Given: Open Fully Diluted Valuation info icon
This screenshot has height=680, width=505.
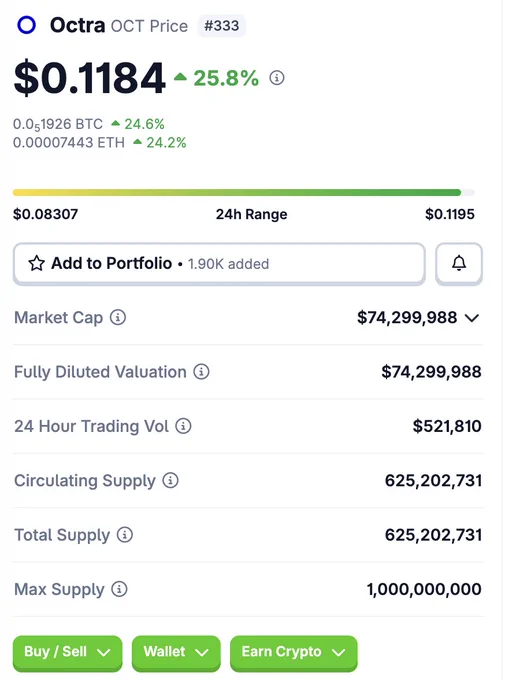Looking at the screenshot, I should pos(201,372).
